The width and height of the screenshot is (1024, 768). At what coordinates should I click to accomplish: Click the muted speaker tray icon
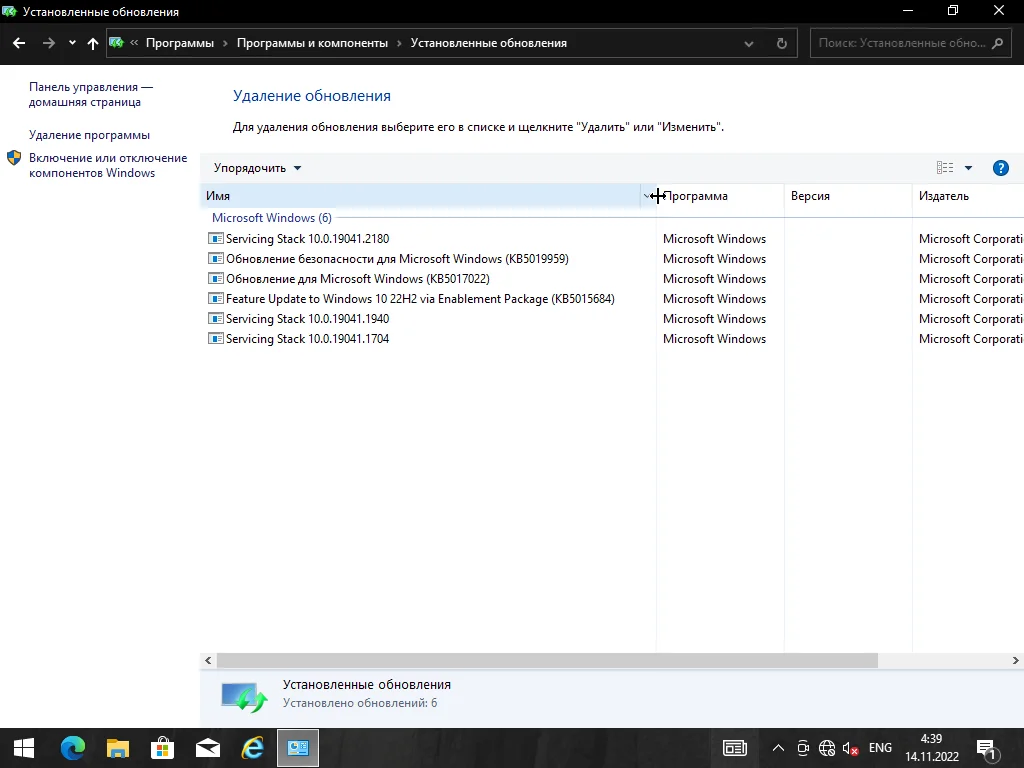coord(850,748)
